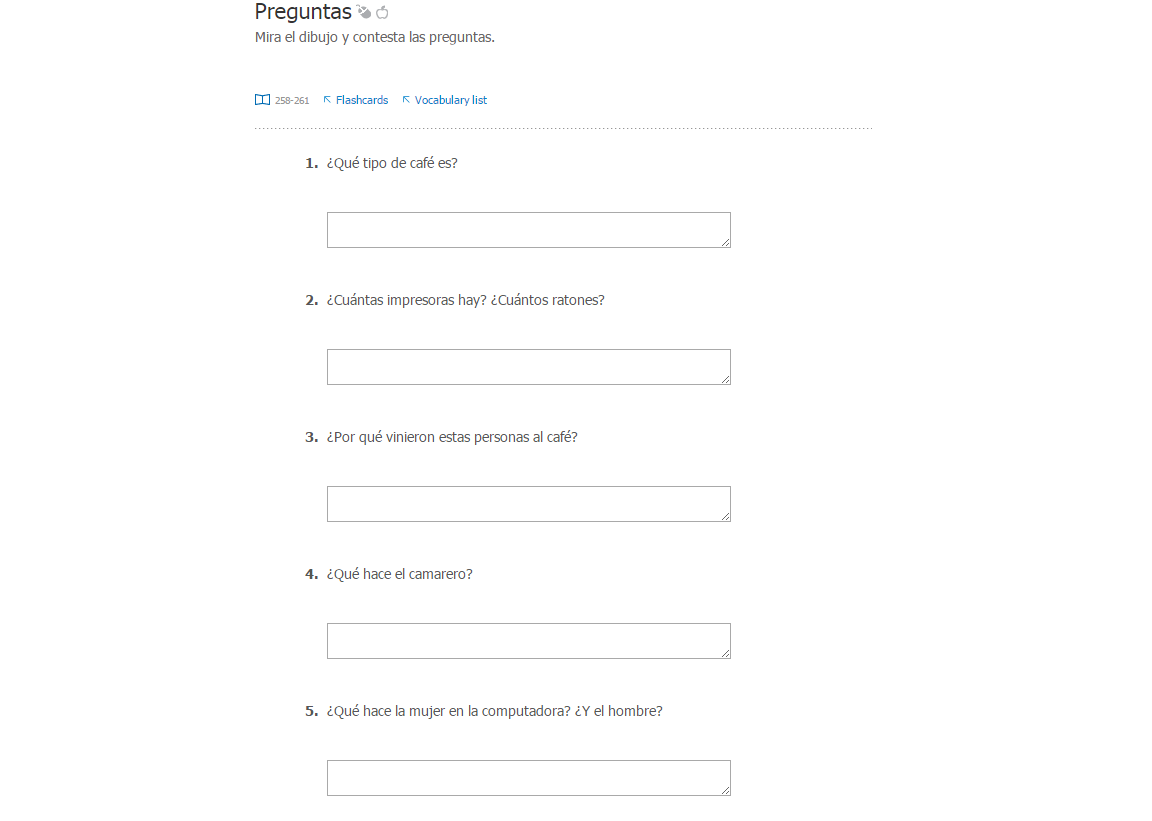Select the text box under question 3
1152x821 pixels.
click(x=528, y=504)
